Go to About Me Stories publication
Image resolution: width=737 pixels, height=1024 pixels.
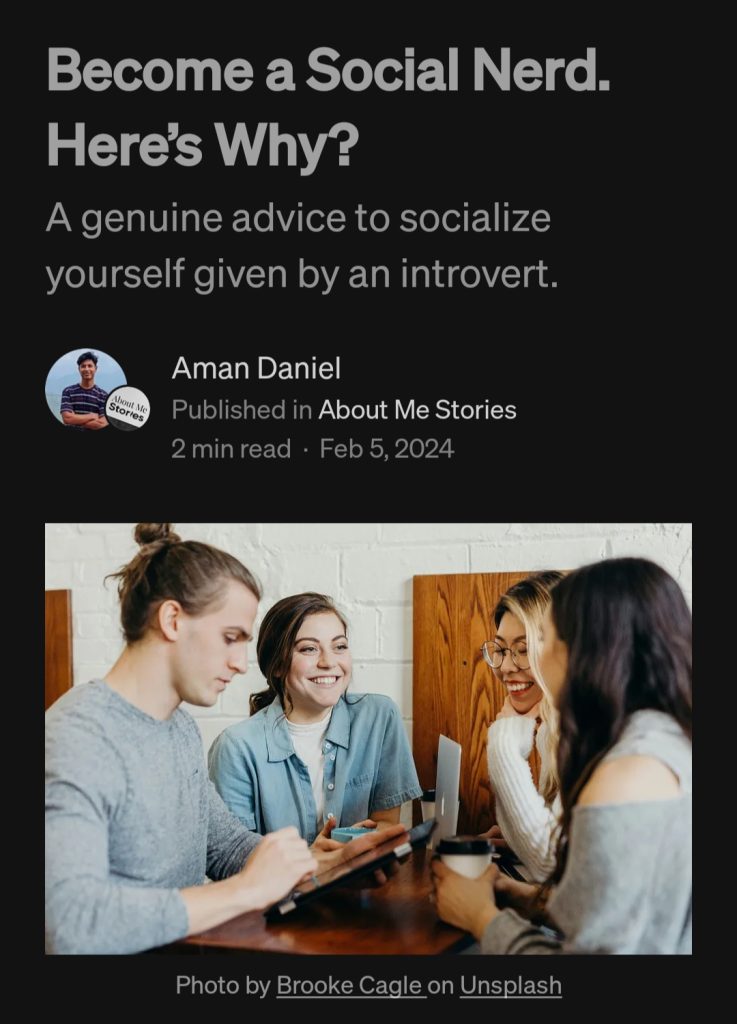click(417, 410)
